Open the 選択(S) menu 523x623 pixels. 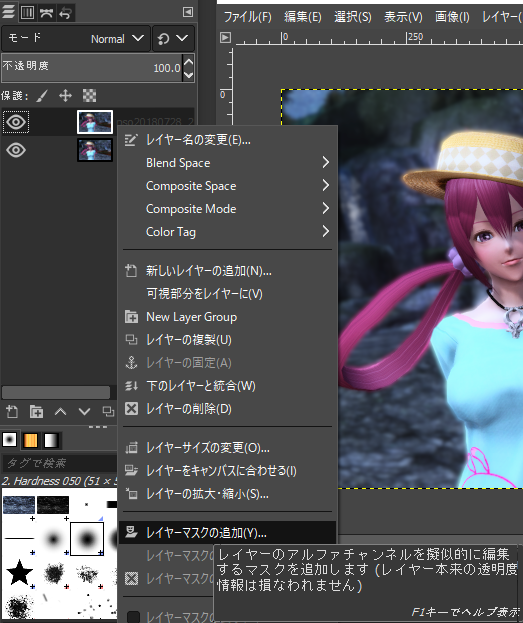pos(353,17)
